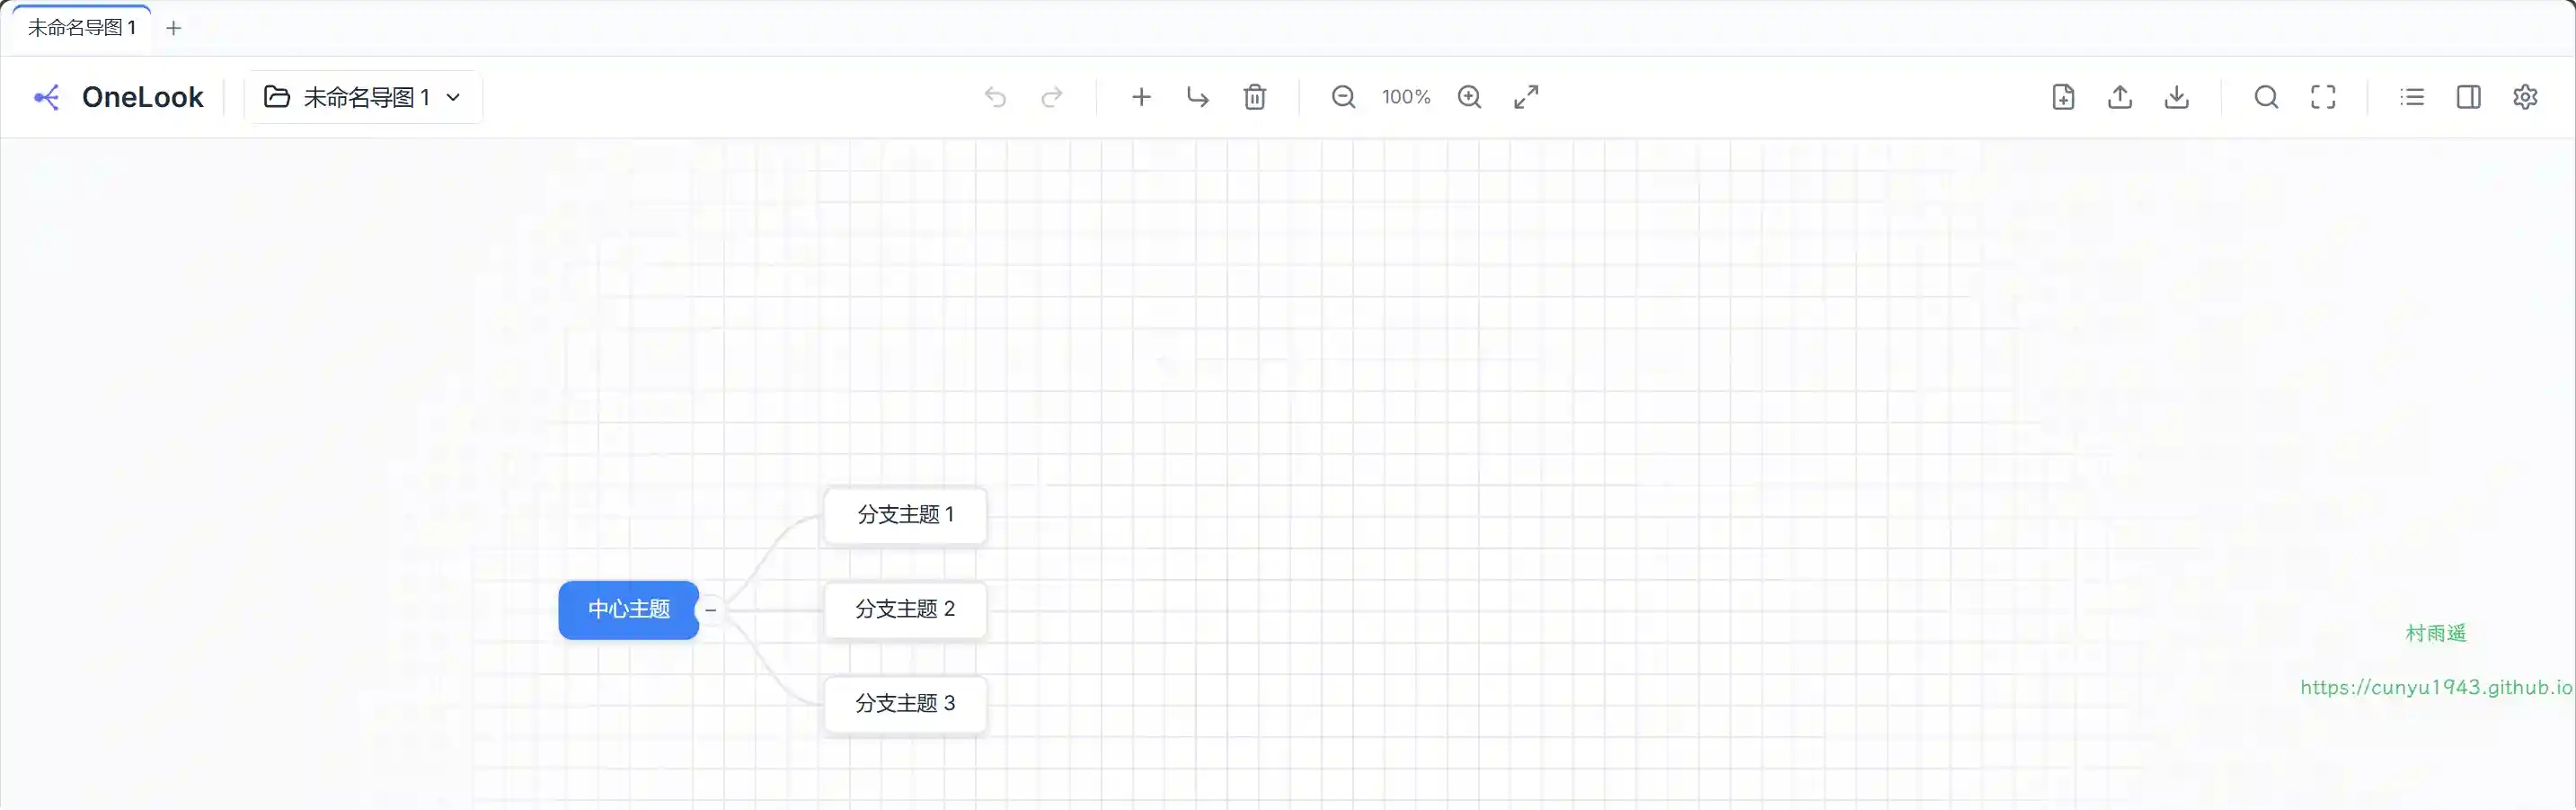The height and width of the screenshot is (810, 2576).
Task: Toggle the side panel
Action: pos(2468,97)
